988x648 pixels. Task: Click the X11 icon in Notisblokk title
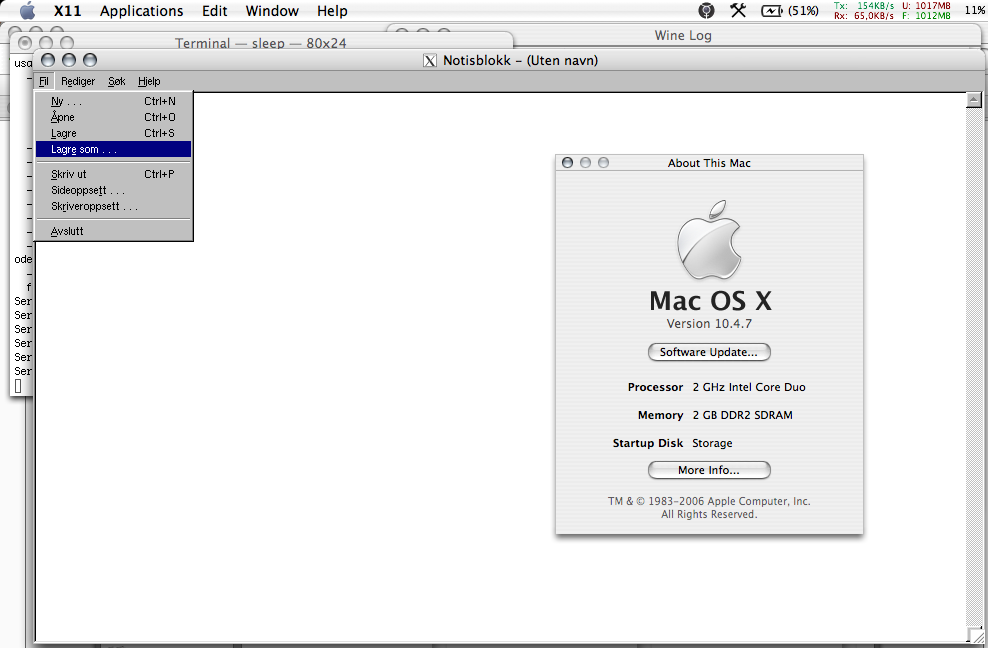(x=430, y=61)
